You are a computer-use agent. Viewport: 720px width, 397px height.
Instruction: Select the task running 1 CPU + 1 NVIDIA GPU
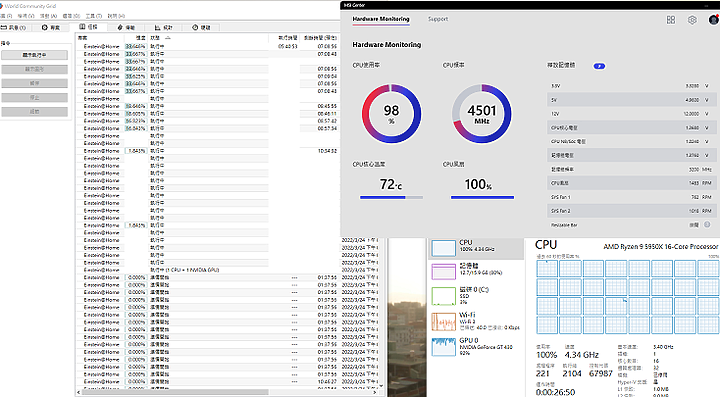point(207,270)
